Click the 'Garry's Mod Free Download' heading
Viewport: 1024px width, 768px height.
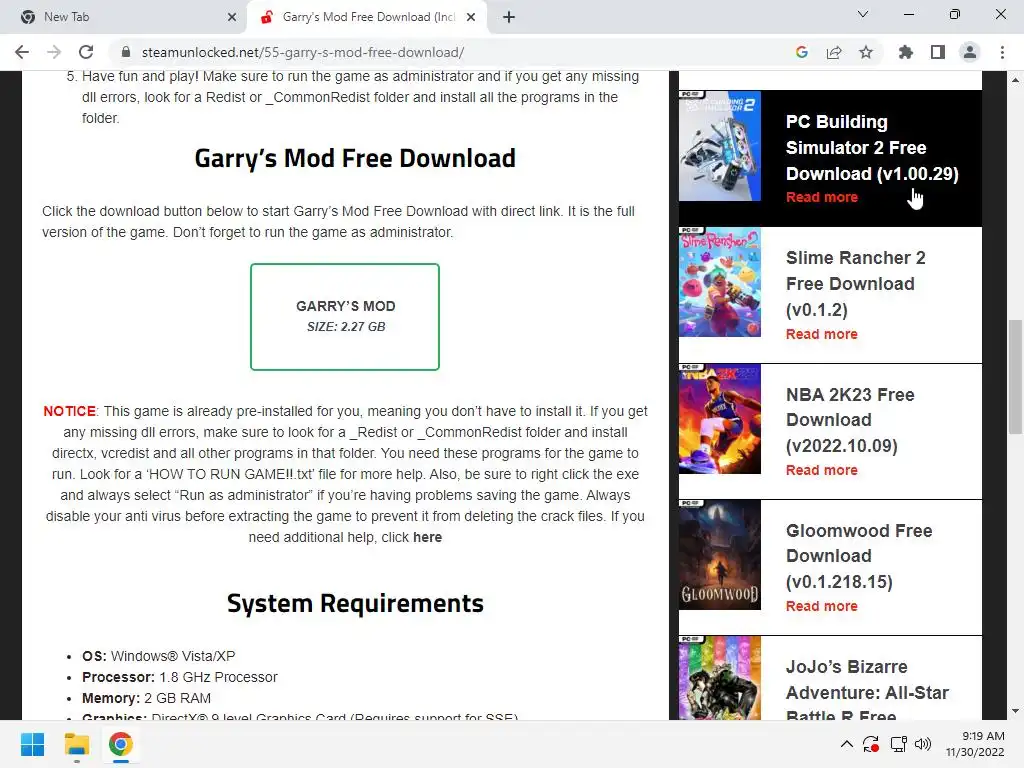click(x=355, y=159)
